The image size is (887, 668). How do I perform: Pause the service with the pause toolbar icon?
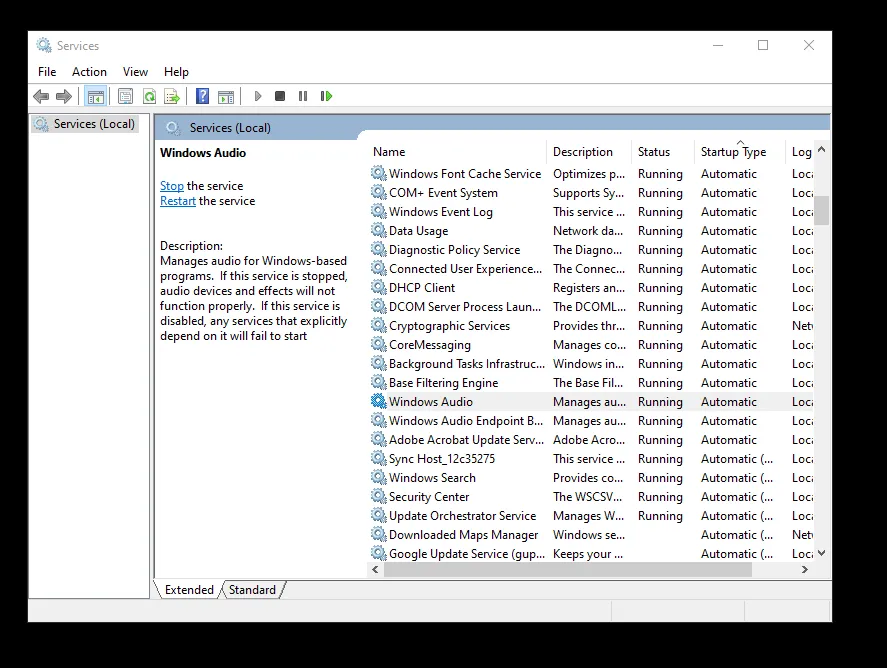(303, 96)
